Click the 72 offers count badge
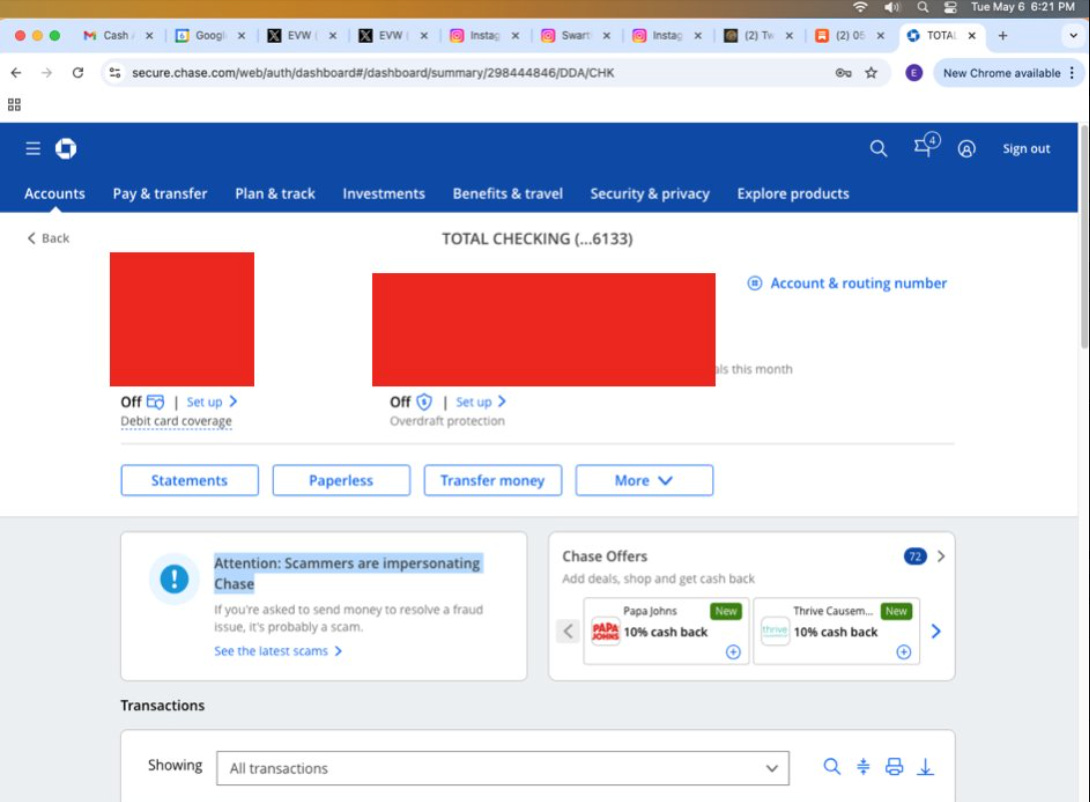 point(915,557)
